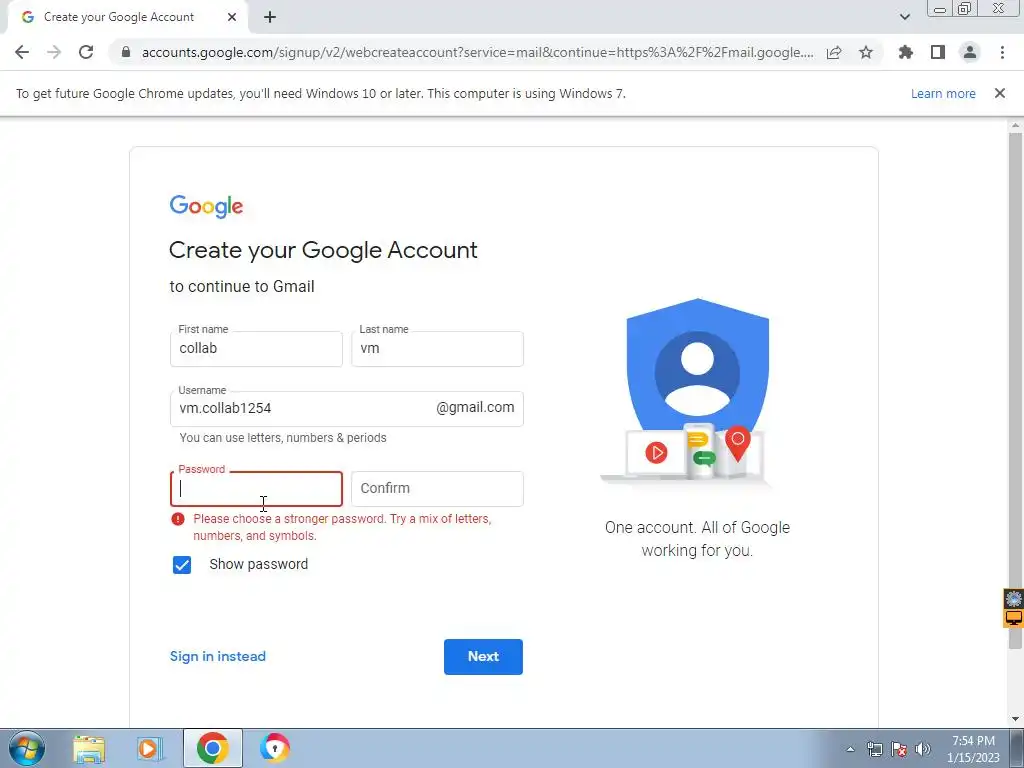
Task: Click the scrollbar up arrow
Action: coord(1016,125)
